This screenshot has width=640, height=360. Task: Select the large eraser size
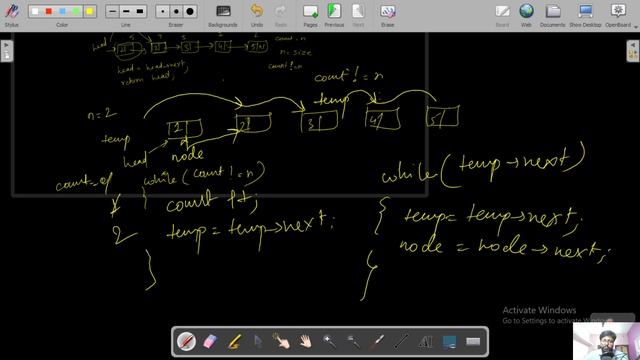[190, 11]
